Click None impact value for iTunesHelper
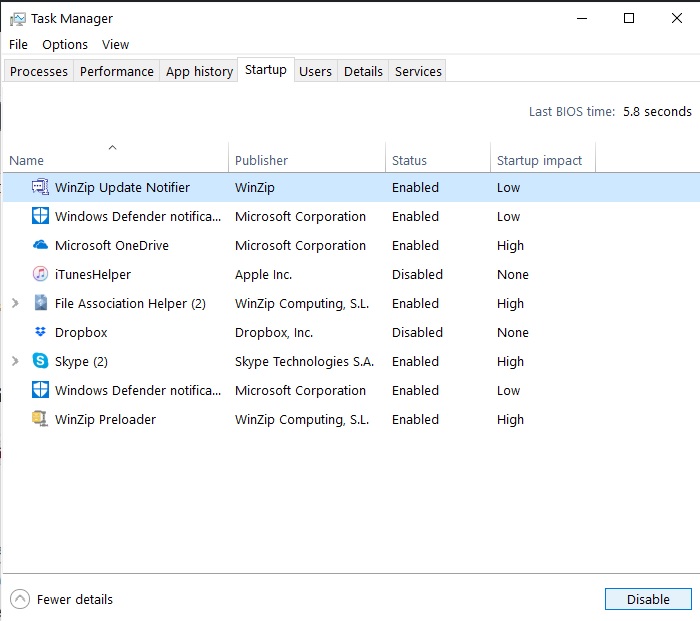Screen dimensions: 700x621 pyautogui.click(x=512, y=275)
